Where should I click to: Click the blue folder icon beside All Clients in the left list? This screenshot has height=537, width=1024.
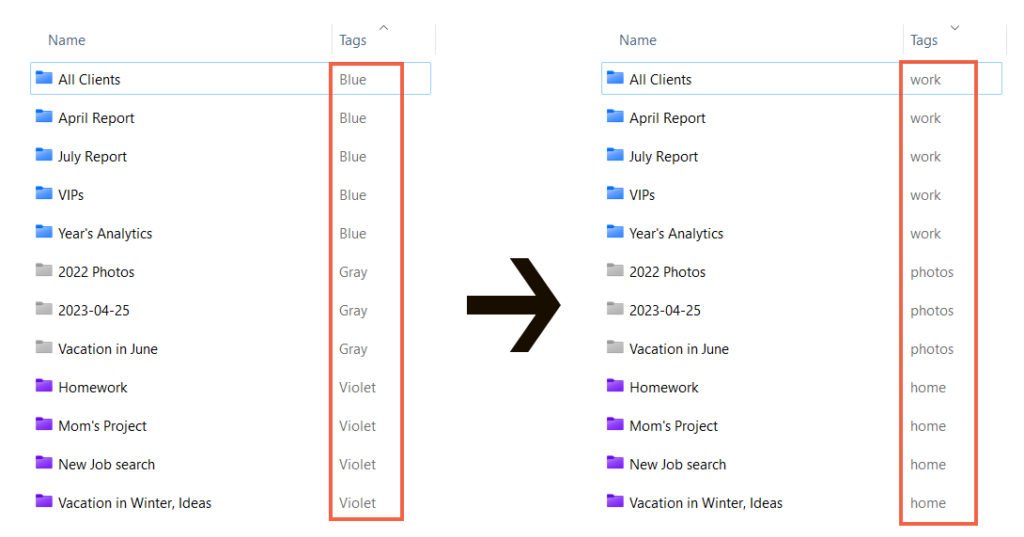coord(43,78)
